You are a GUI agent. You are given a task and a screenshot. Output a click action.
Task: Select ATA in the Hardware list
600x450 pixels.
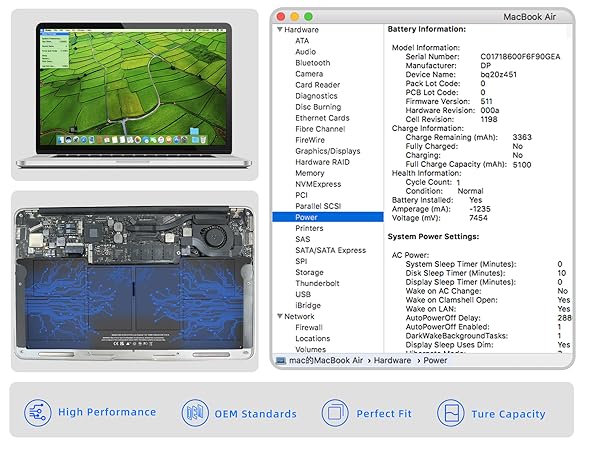click(302, 41)
